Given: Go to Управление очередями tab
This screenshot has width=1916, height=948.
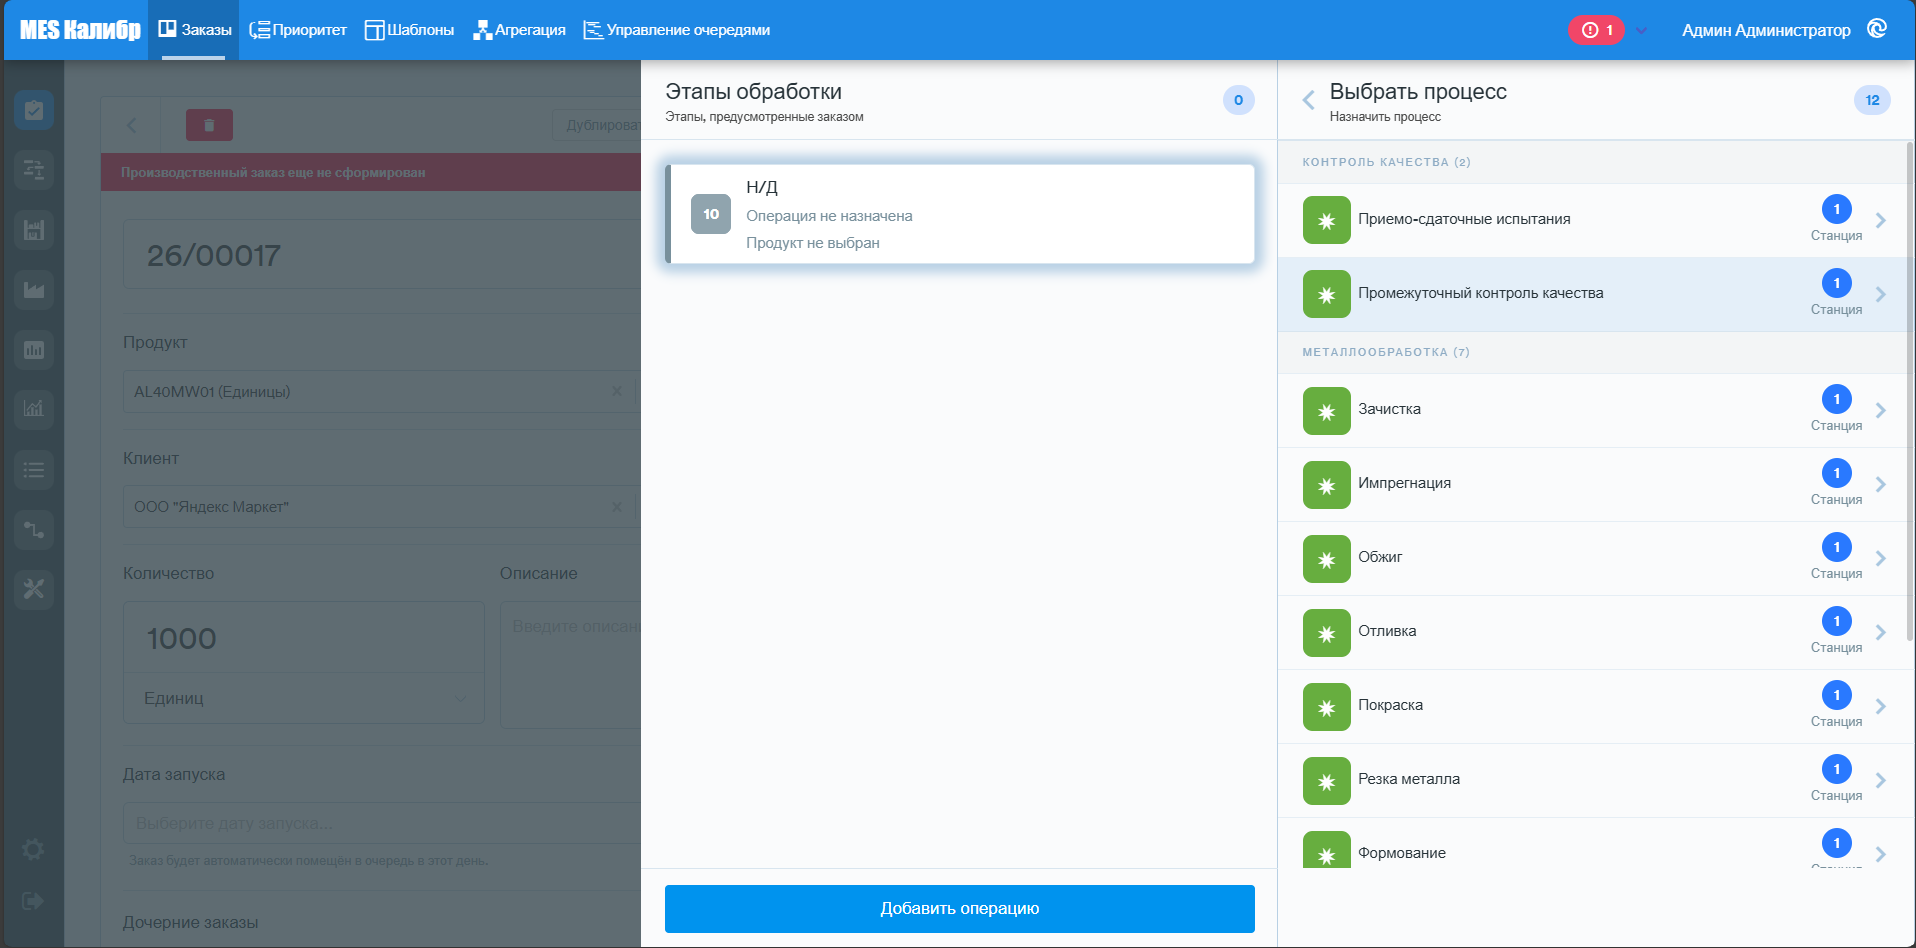Looking at the screenshot, I should click(x=677, y=30).
